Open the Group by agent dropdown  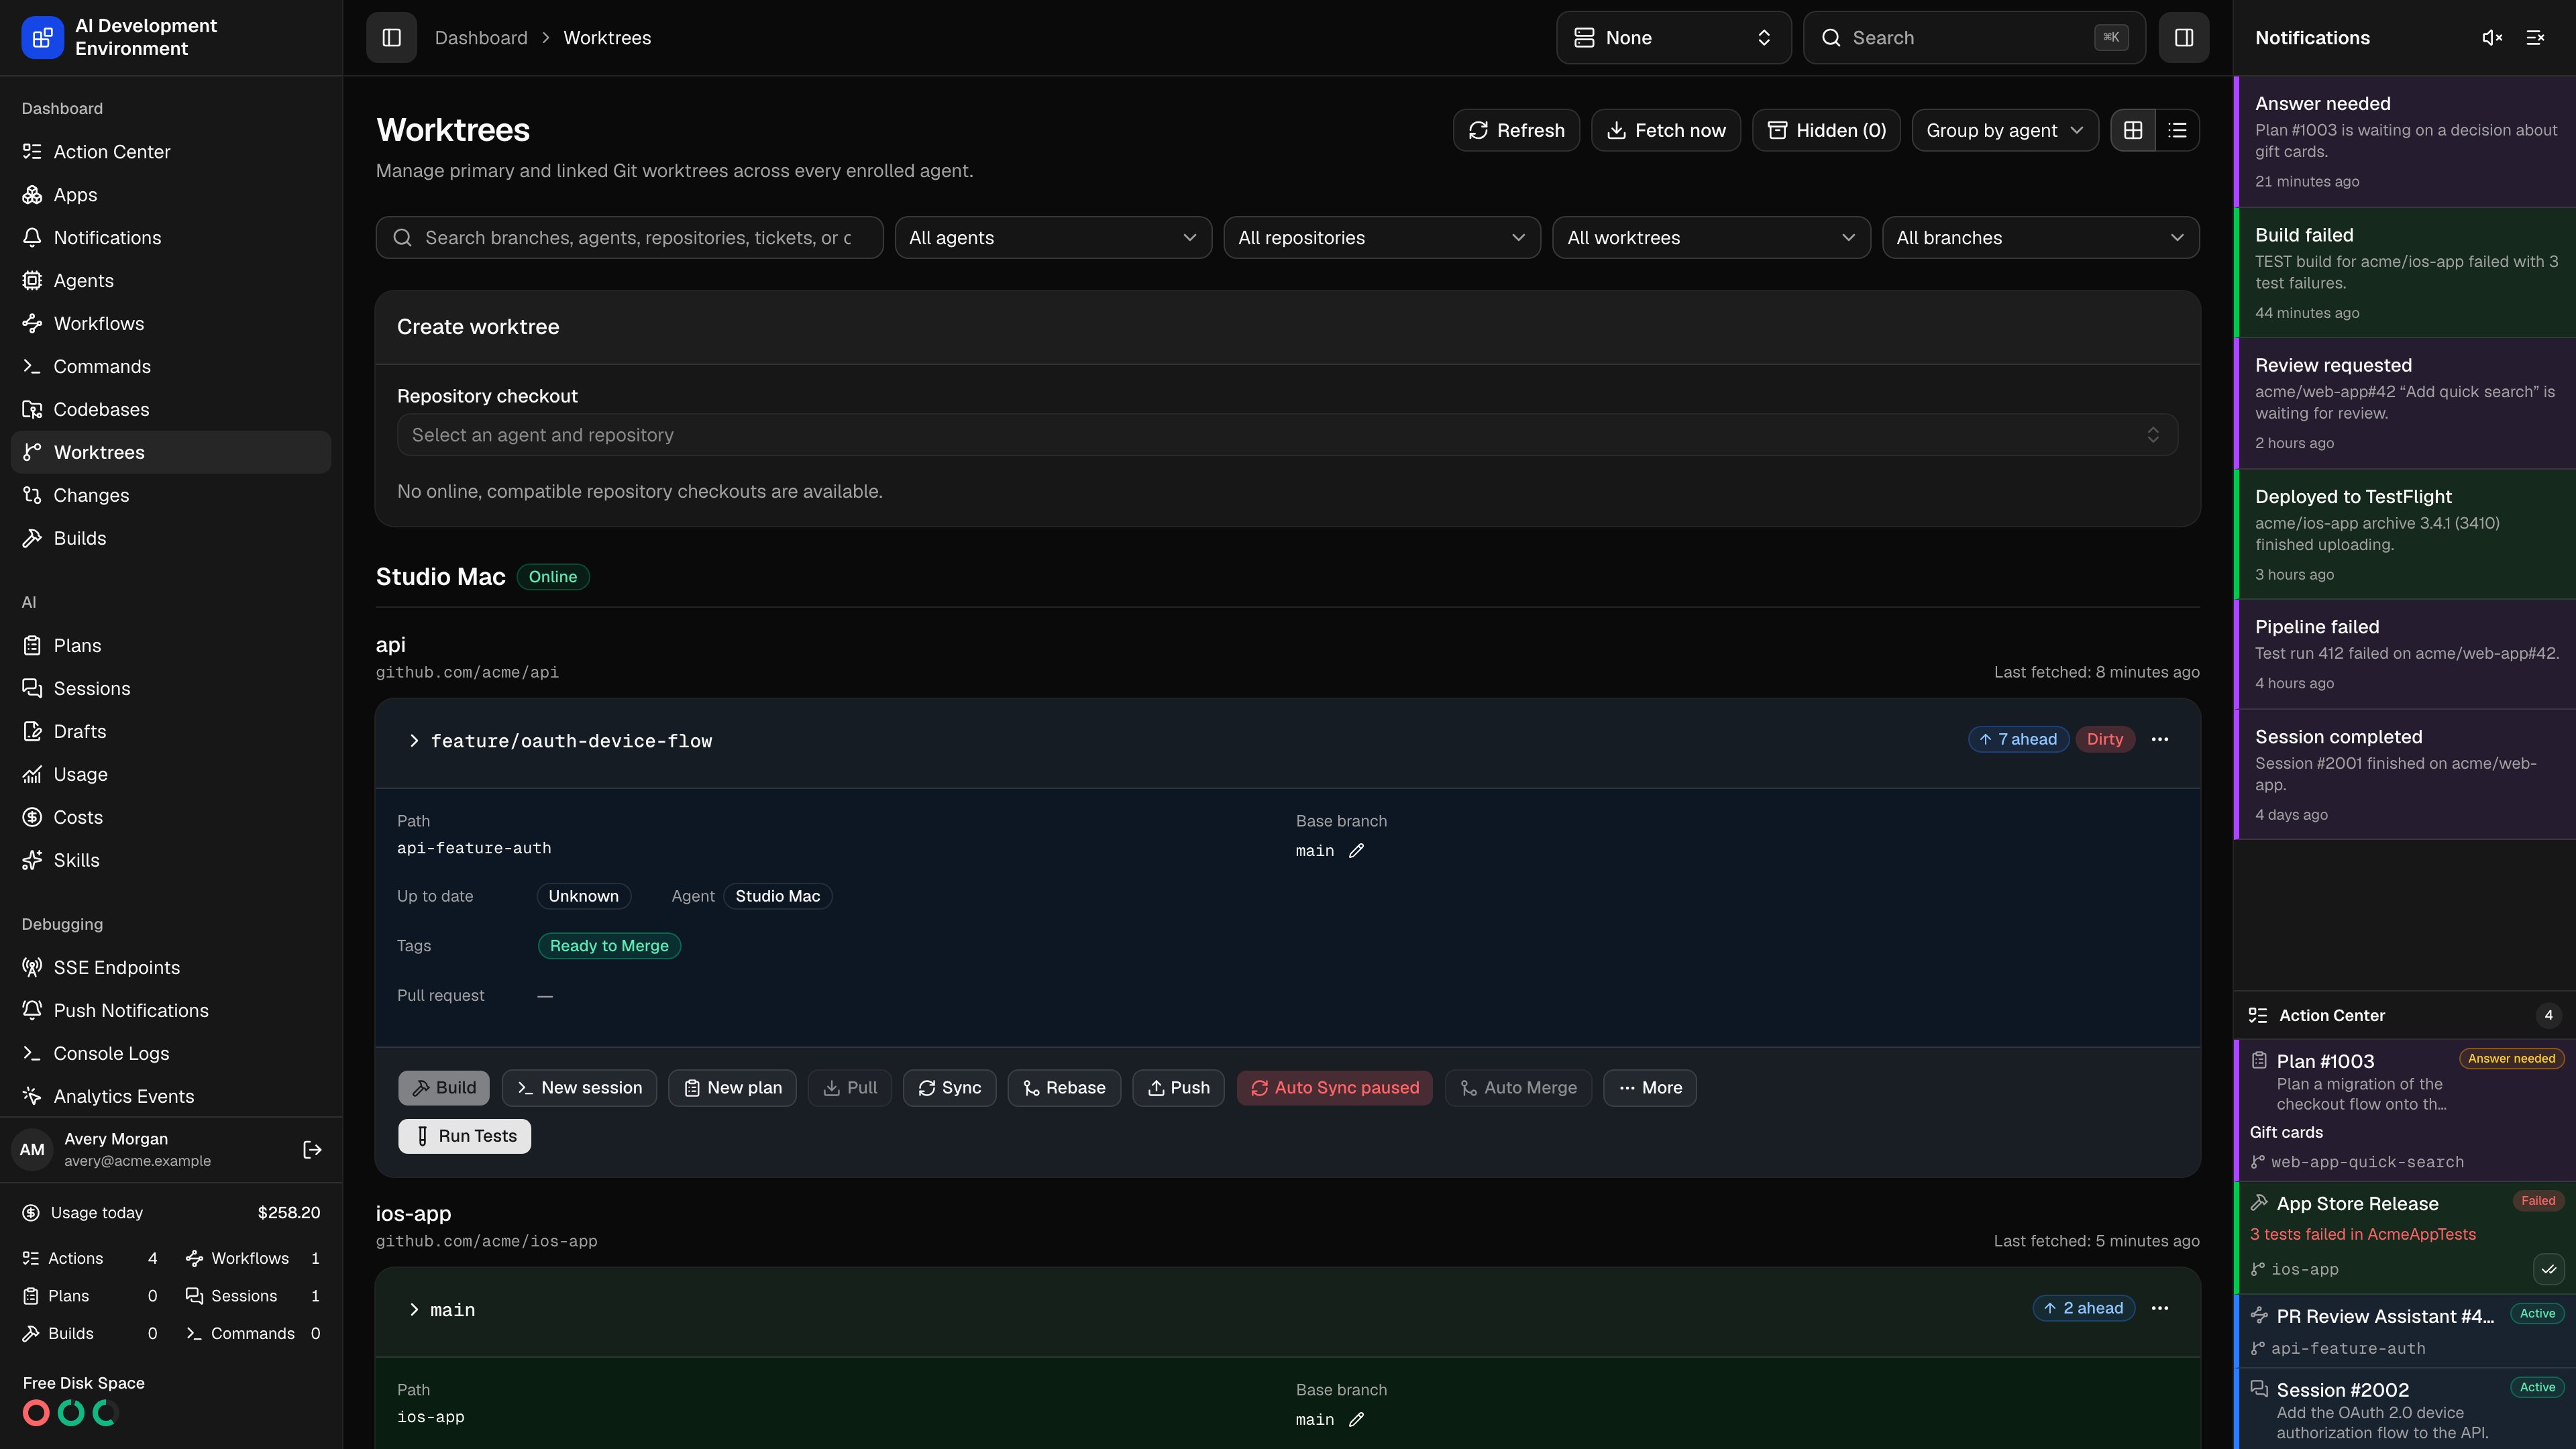pos(2004,130)
